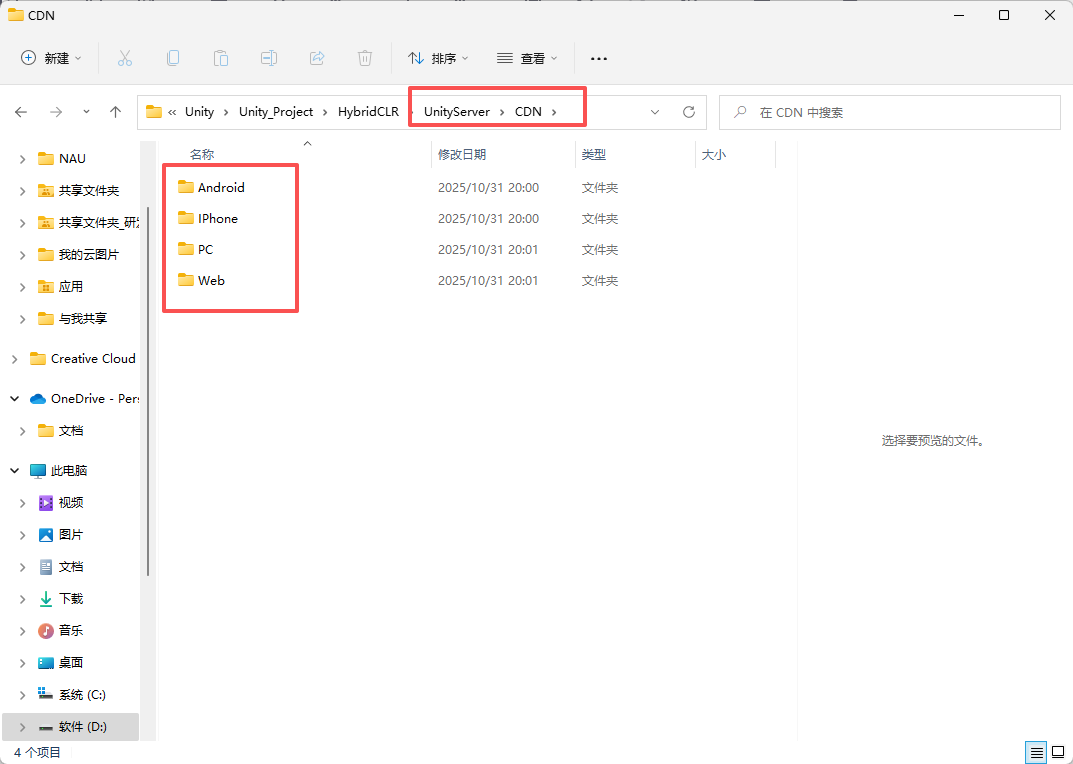This screenshot has height=764, width=1073.
Task: Open the 查看 view dropdown
Action: tap(527, 58)
